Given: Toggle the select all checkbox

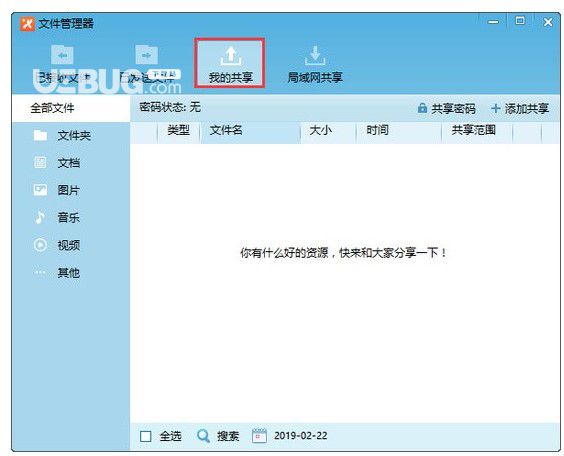Looking at the screenshot, I should pos(146,436).
